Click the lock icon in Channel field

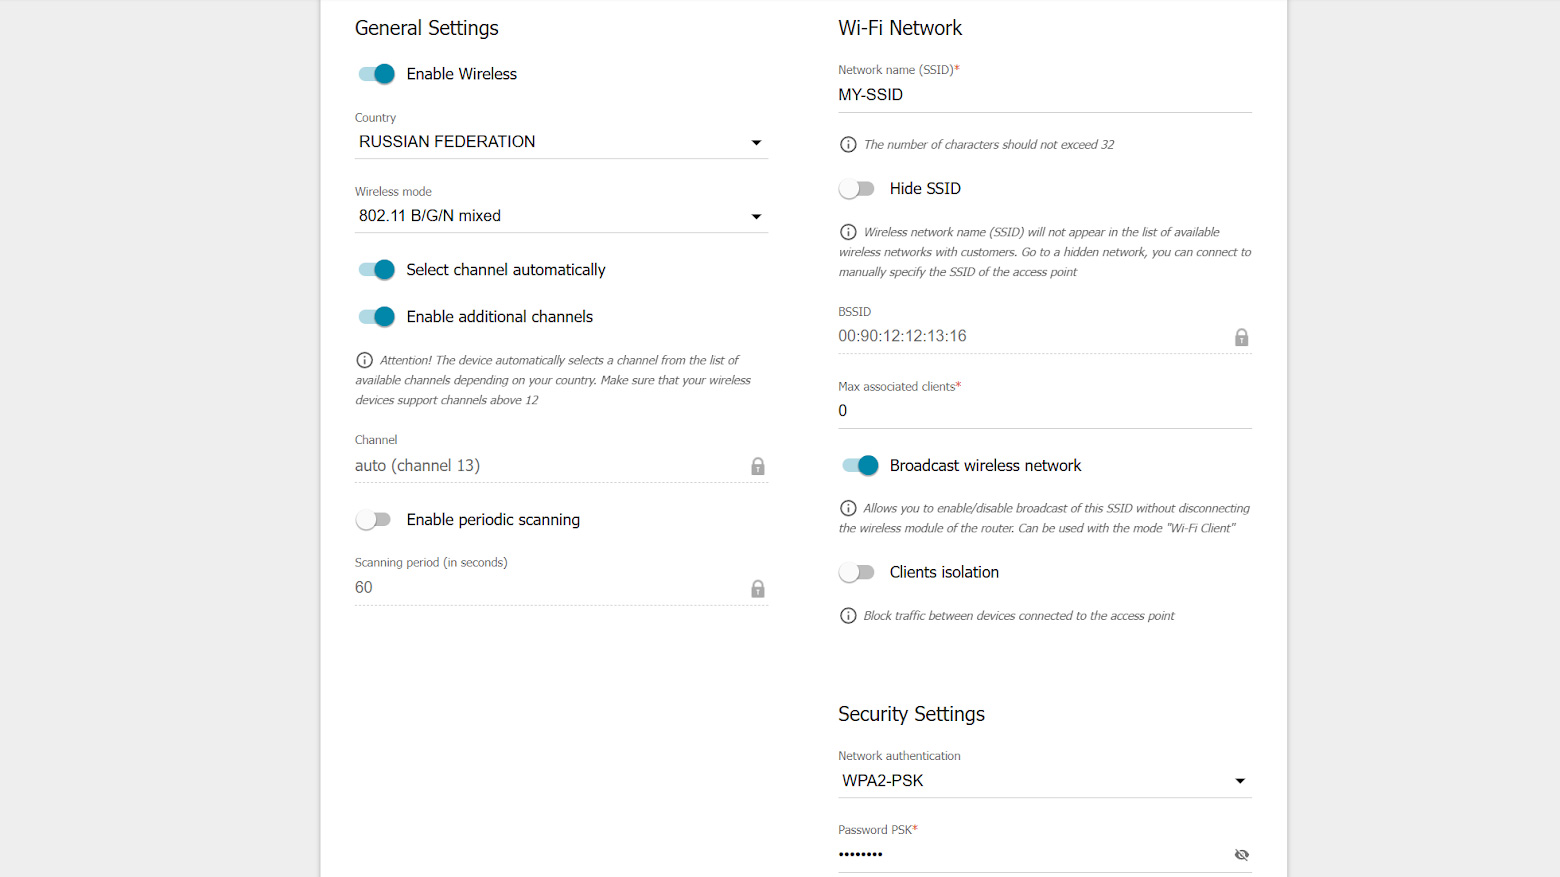pos(758,466)
